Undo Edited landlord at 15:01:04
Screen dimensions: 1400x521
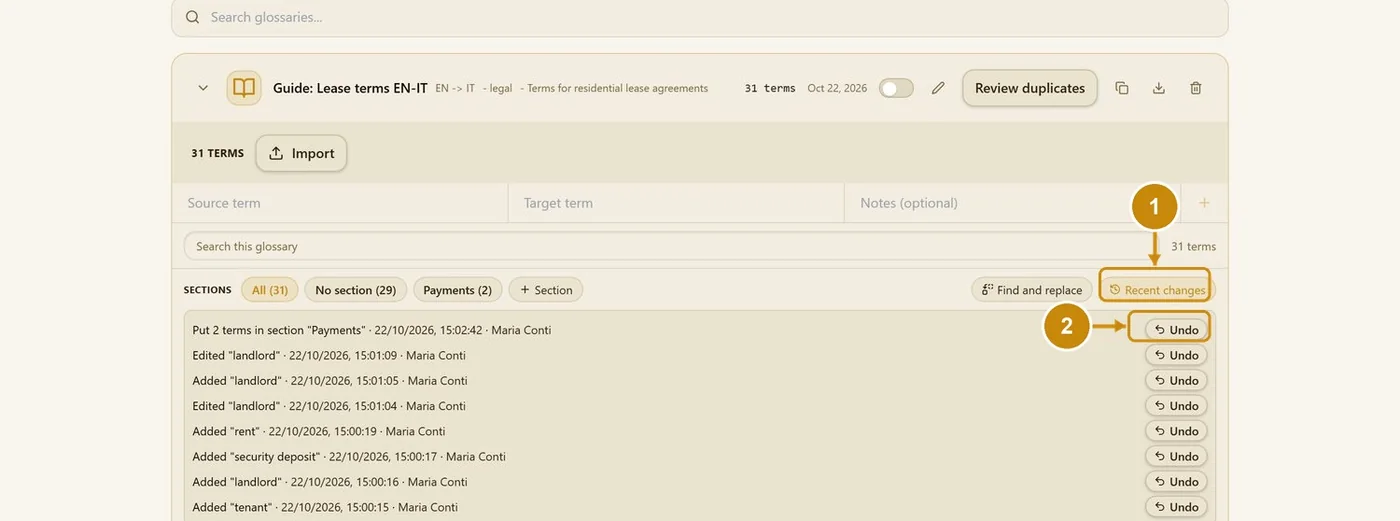click(1176, 405)
